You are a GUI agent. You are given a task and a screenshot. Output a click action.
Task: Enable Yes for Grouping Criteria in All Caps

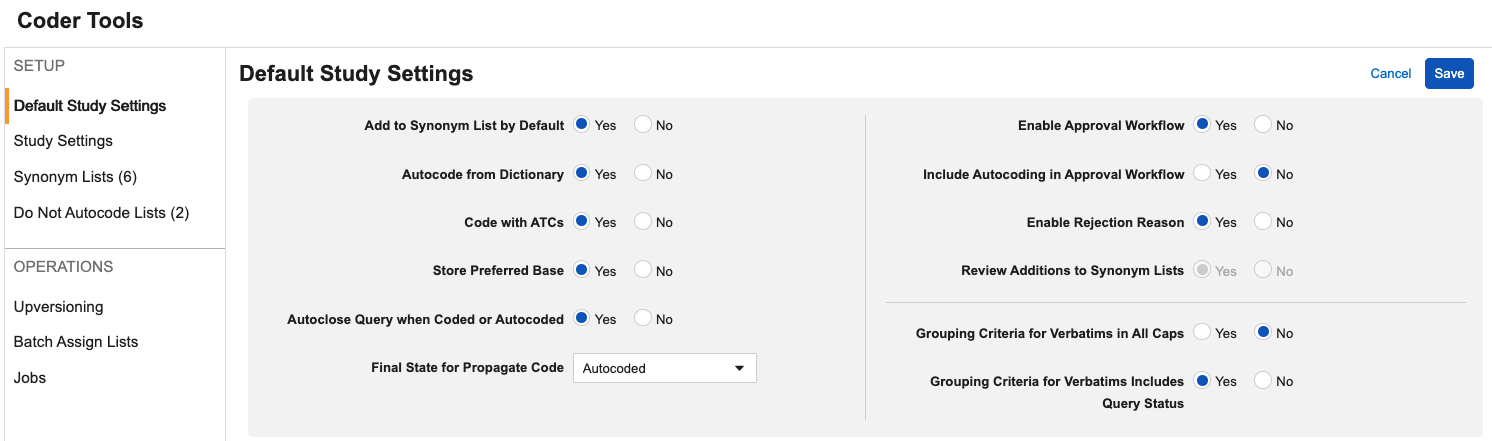pyautogui.click(x=1203, y=333)
